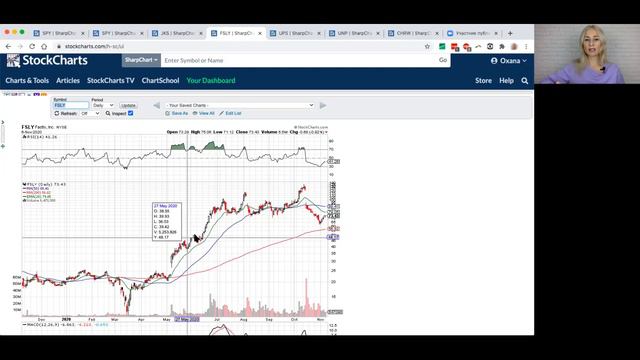
Task: Click the 27 May 2020 date marker
Action: tap(187, 319)
